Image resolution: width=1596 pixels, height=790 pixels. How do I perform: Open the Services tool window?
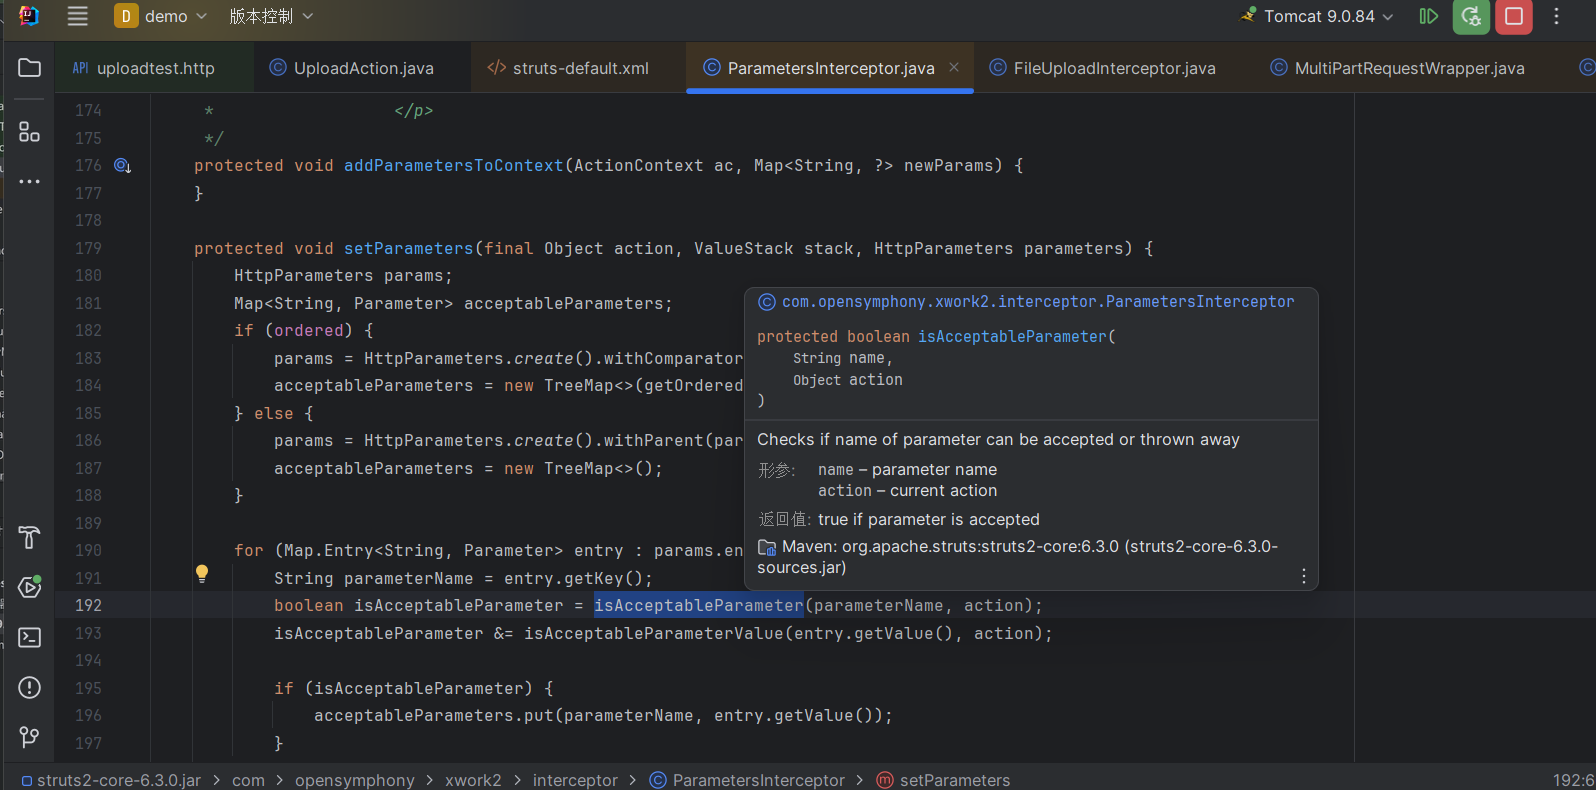click(29, 587)
